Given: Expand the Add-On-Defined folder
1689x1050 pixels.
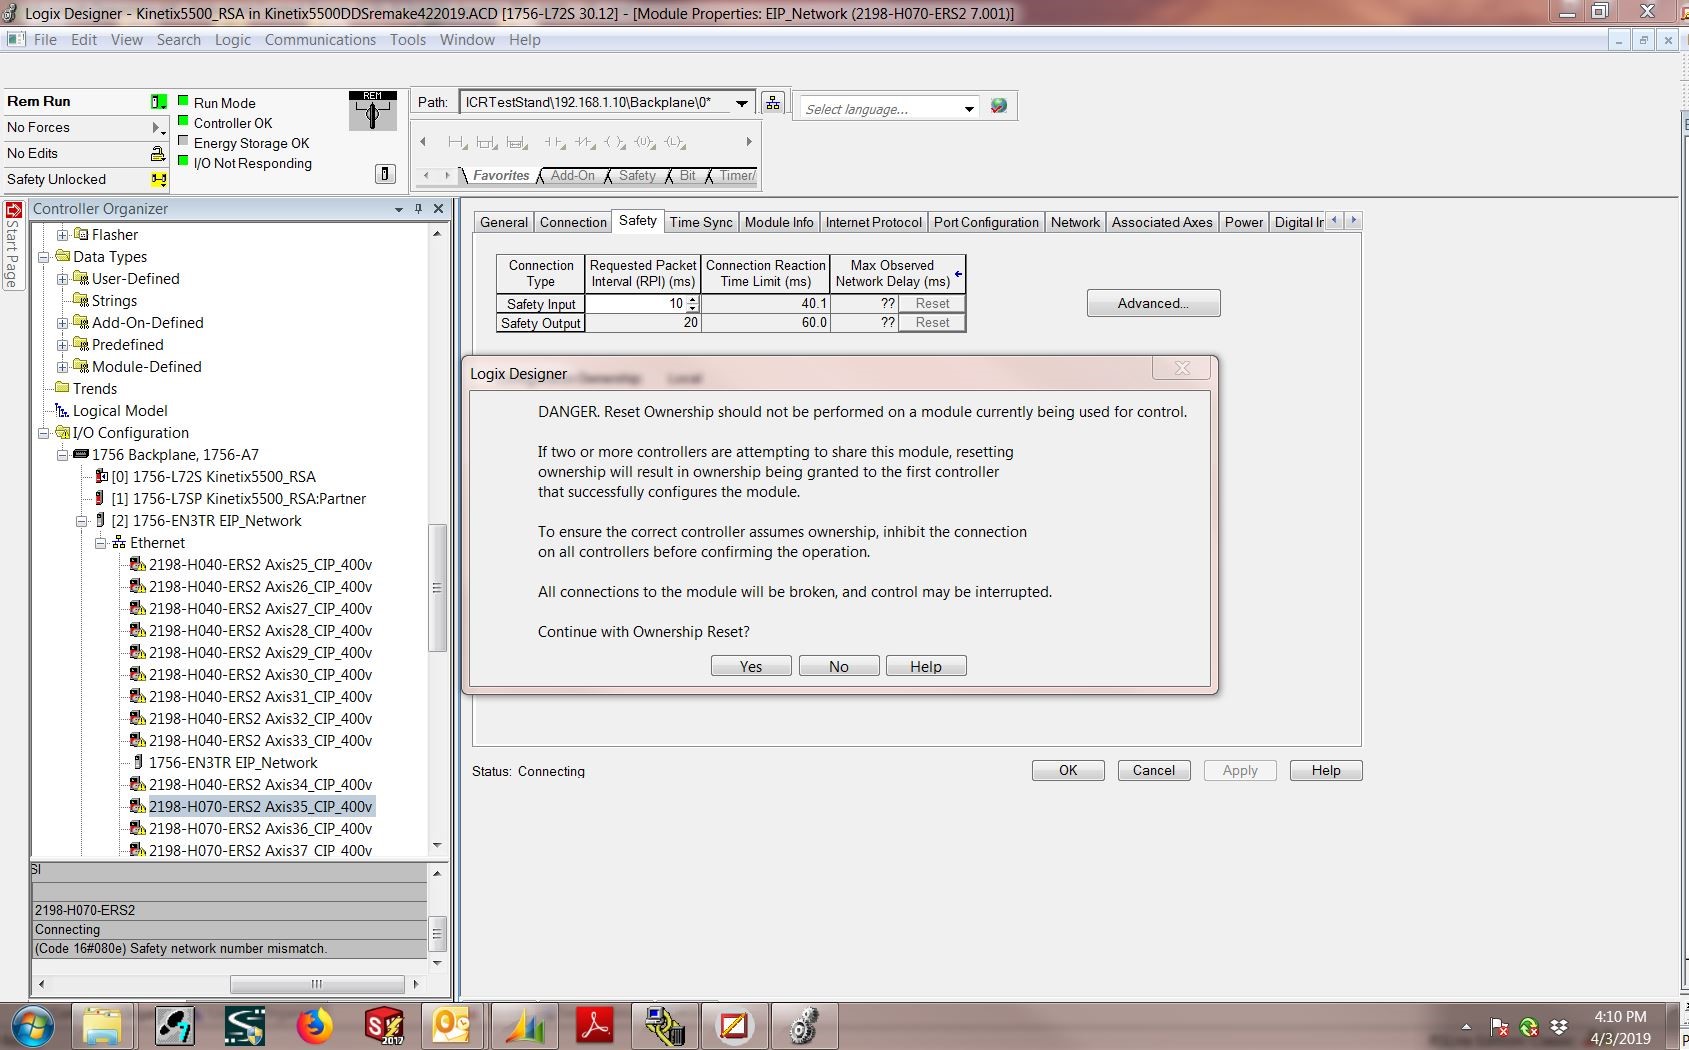Looking at the screenshot, I should click(x=63, y=323).
